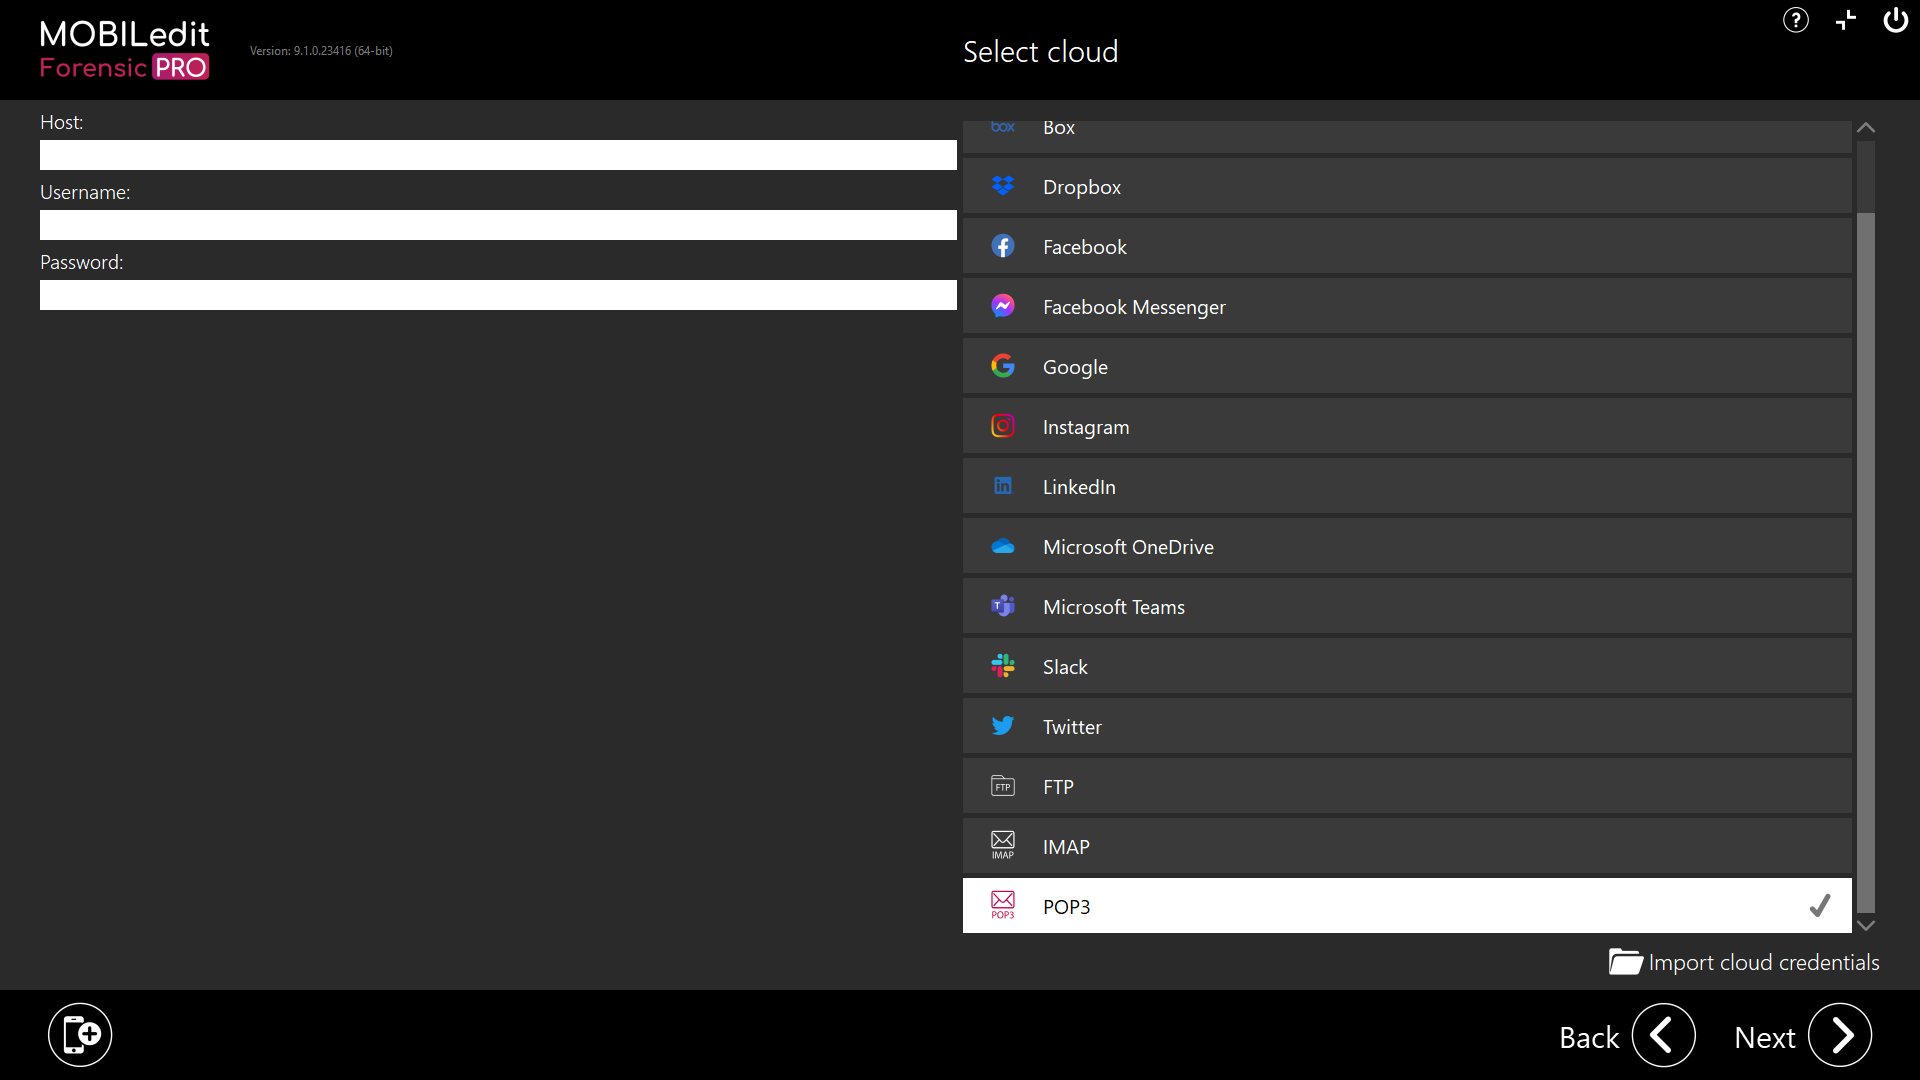Screen dimensions: 1920x1080
Task: Click the Dropbox logo icon
Action: point(1002,186)
